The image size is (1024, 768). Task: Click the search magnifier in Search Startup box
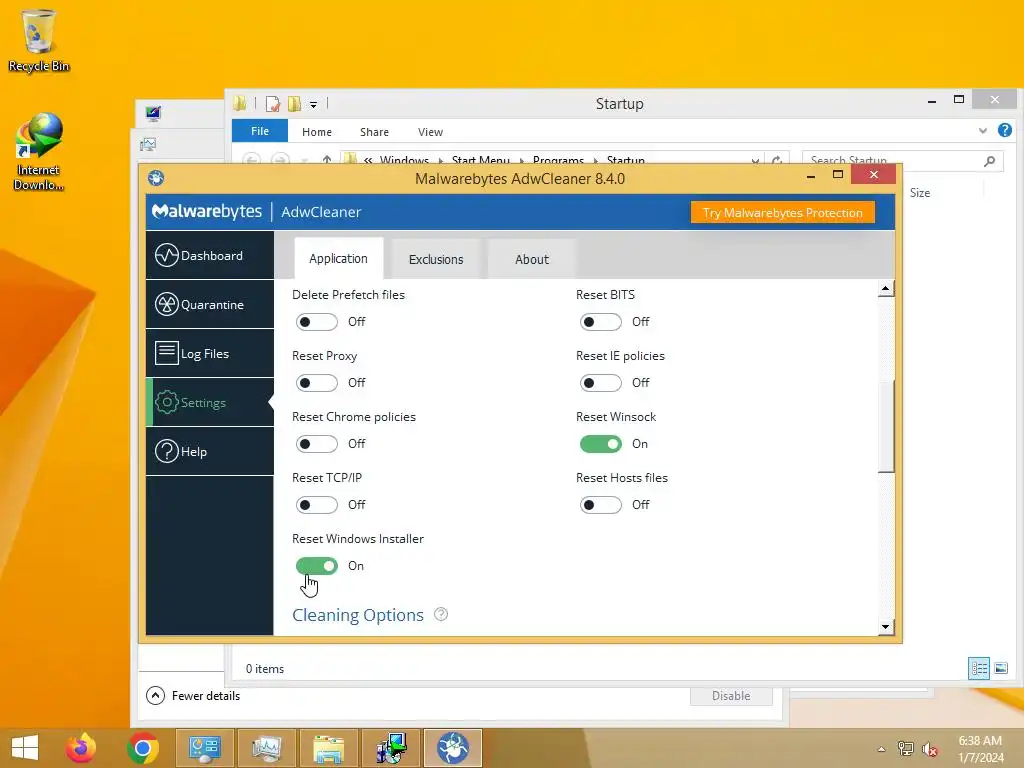point(989,160)
